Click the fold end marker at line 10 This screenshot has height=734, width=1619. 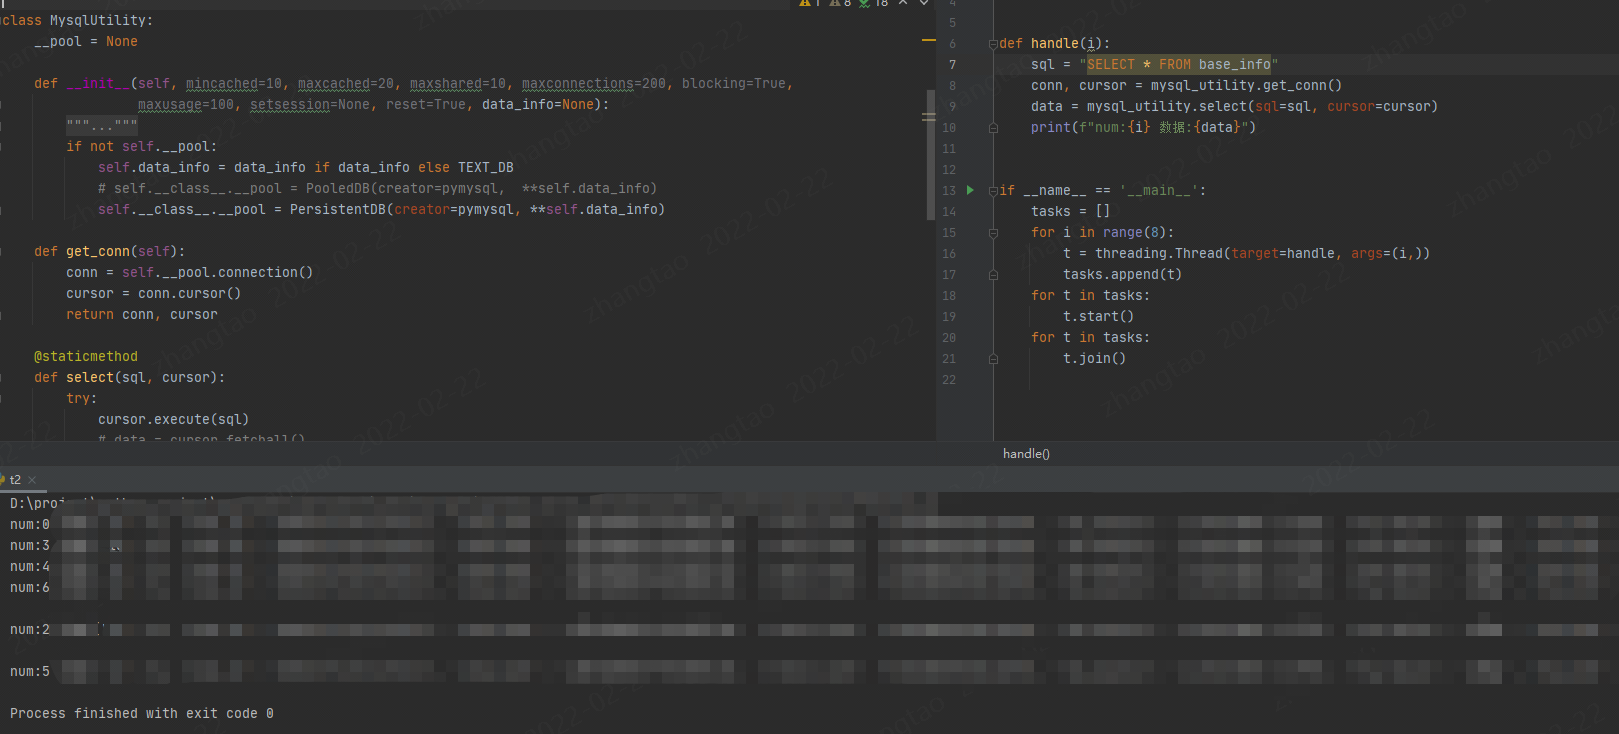993,128
